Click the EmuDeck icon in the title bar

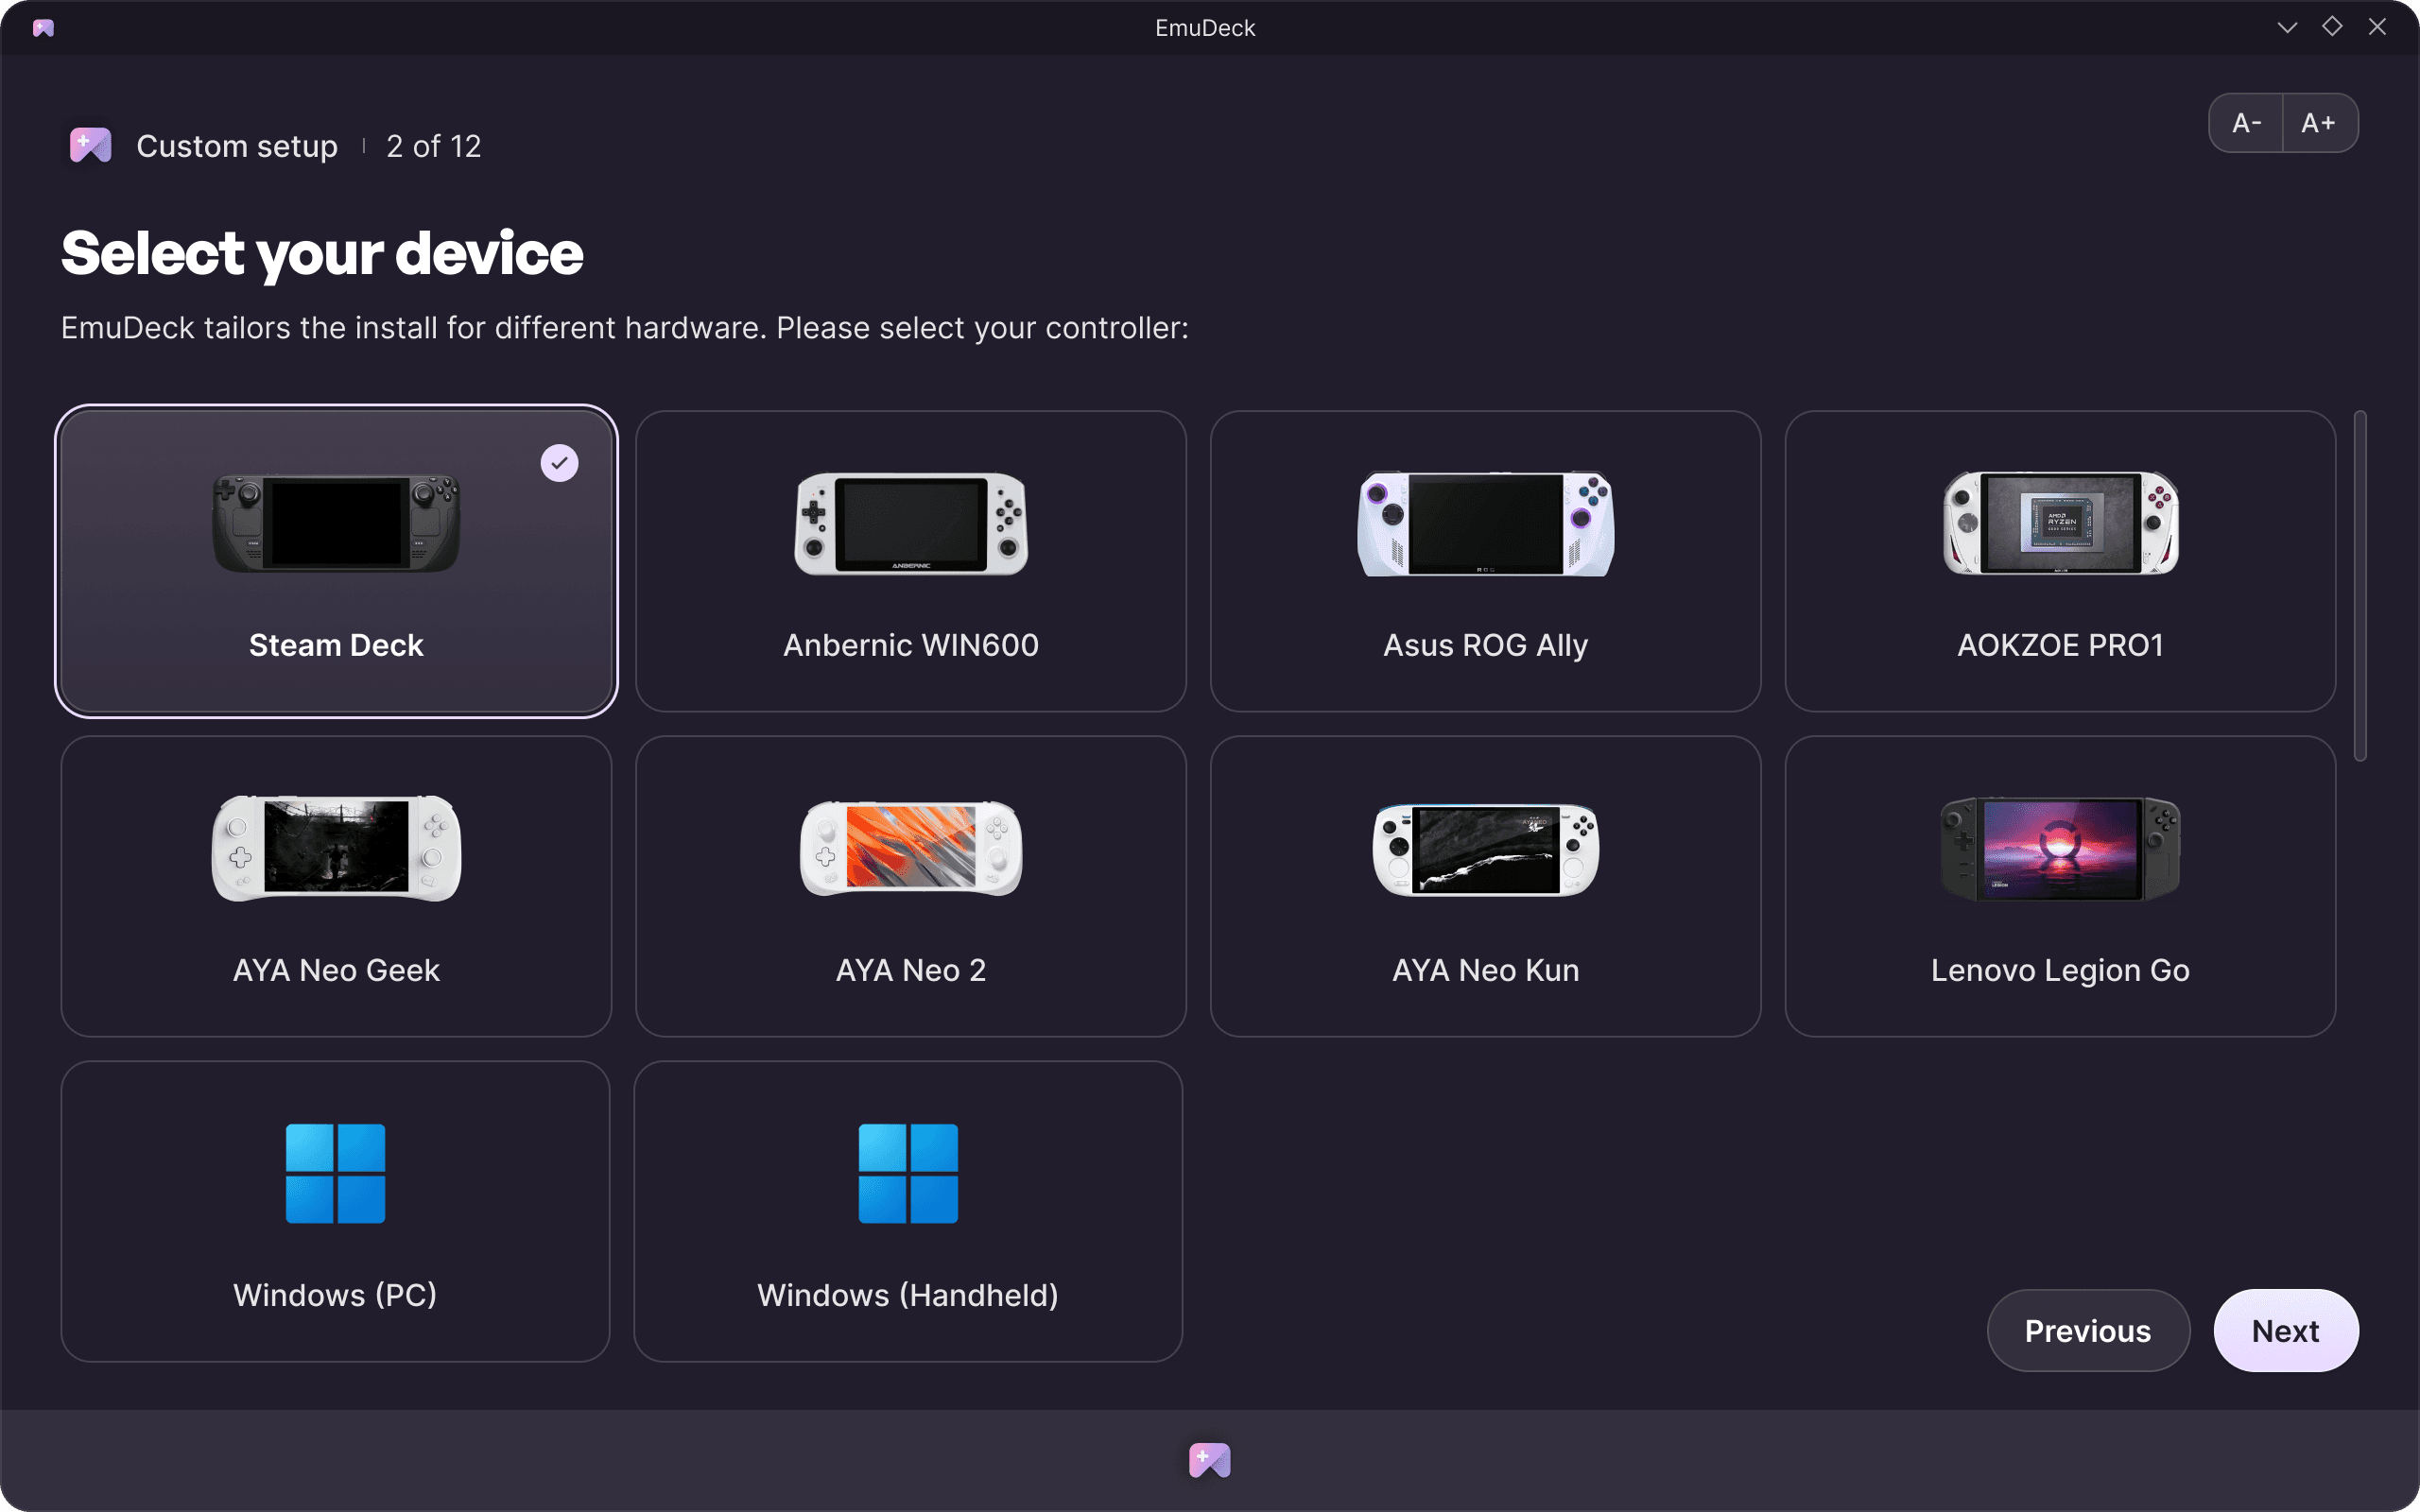pos(43,28)
